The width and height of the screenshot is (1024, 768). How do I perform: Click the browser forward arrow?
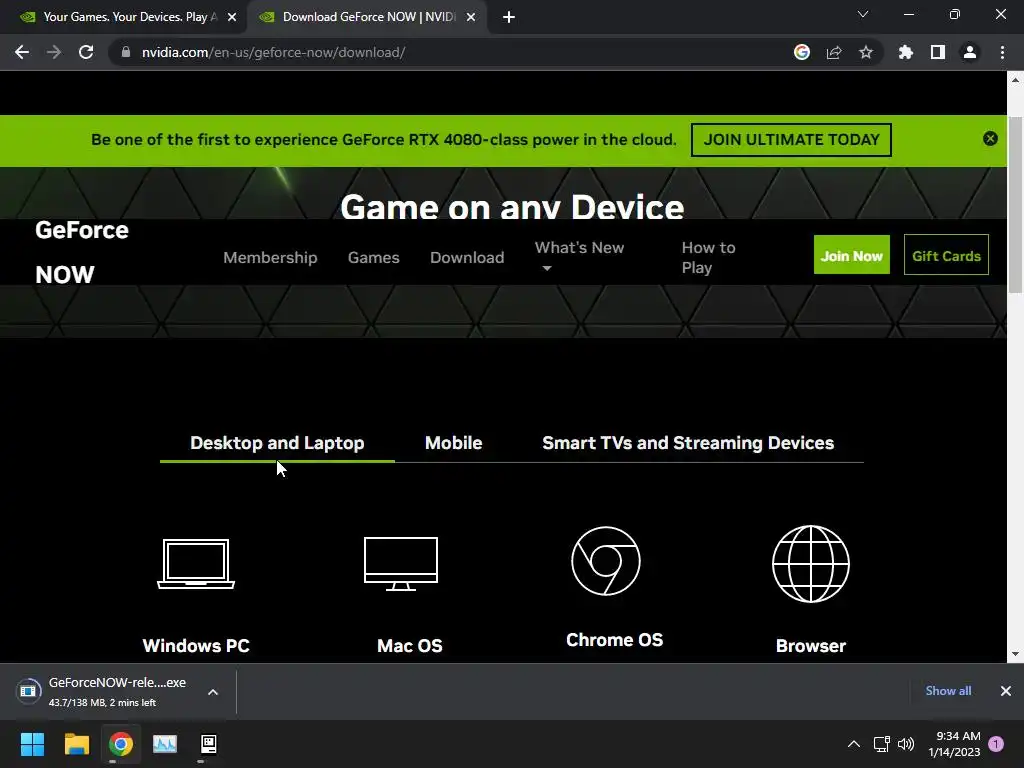coord(54,52)
